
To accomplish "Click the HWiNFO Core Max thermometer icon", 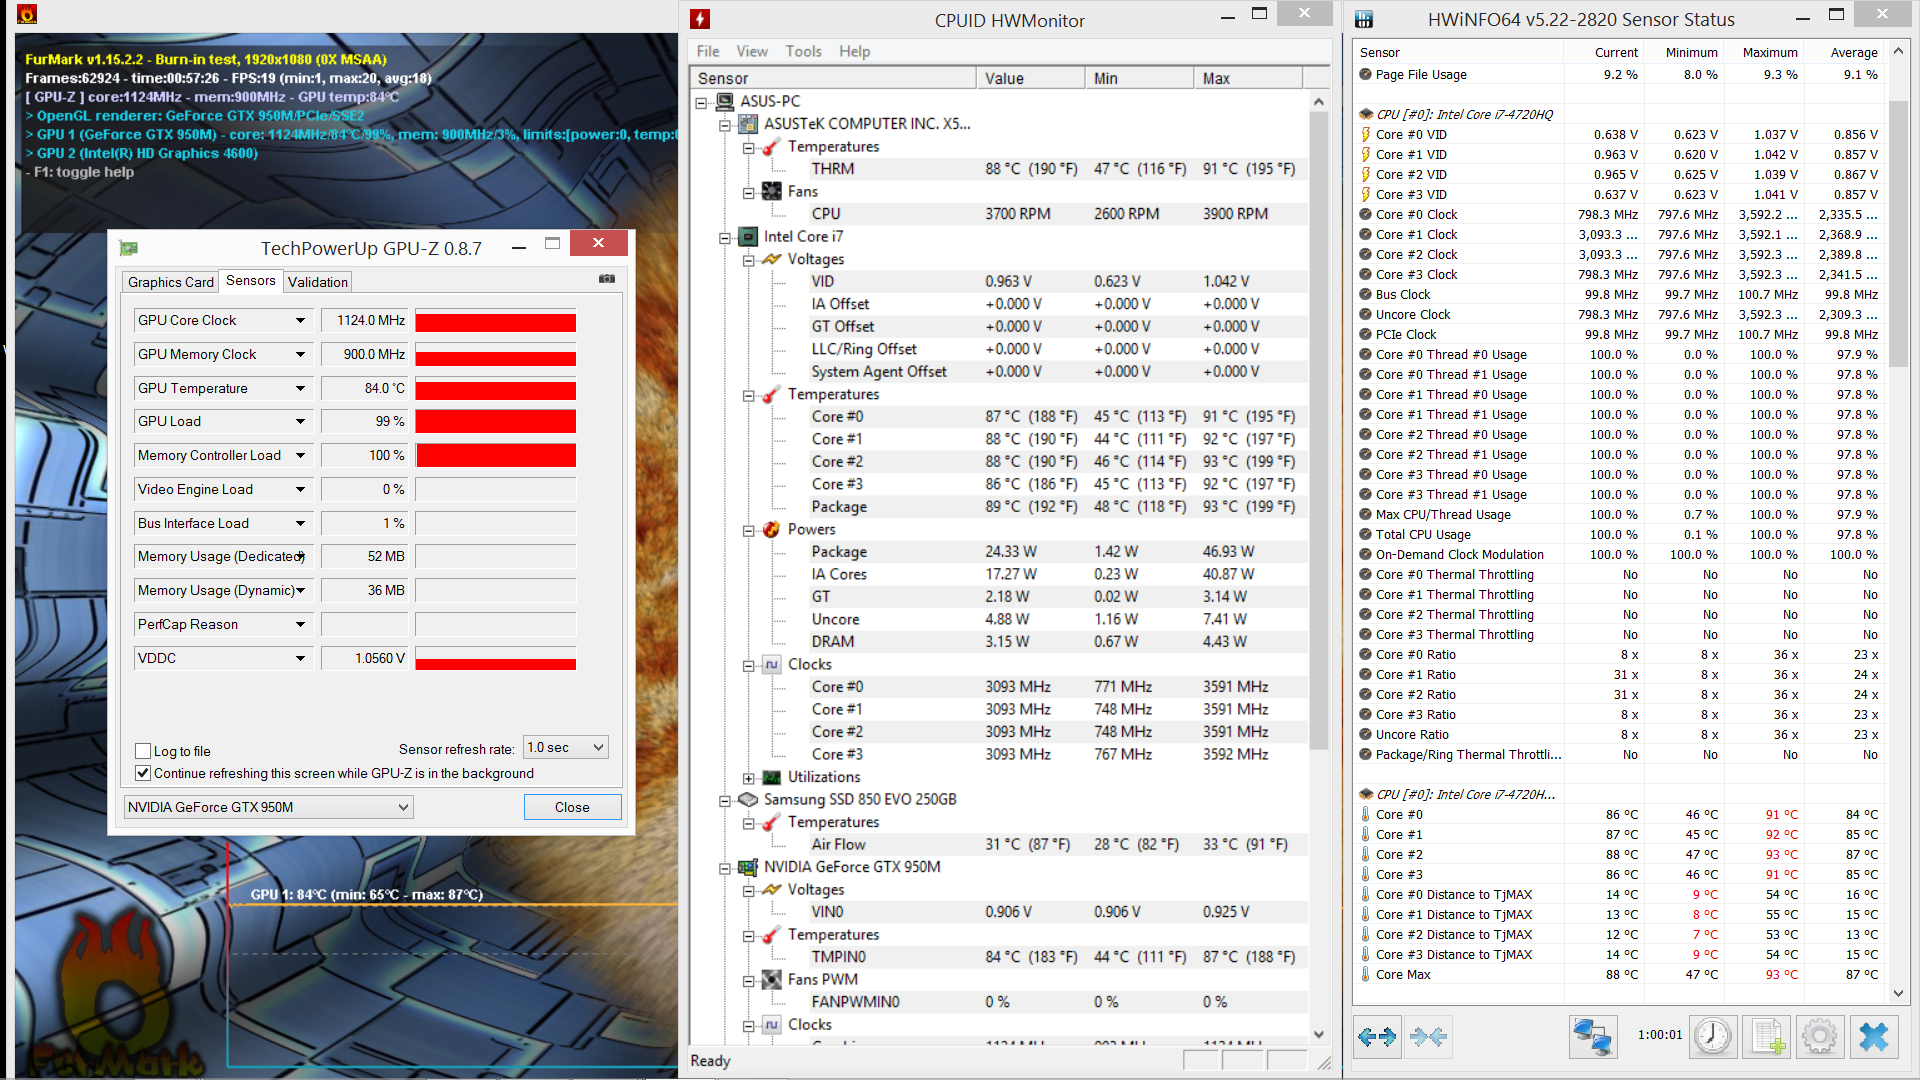I will click(x=1365, y=974).
